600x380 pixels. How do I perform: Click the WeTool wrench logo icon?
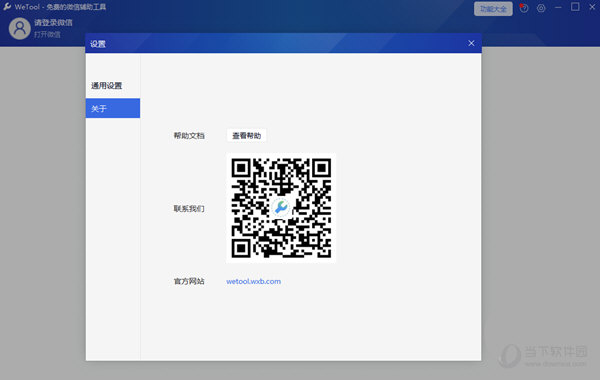(x=7, y=7)
